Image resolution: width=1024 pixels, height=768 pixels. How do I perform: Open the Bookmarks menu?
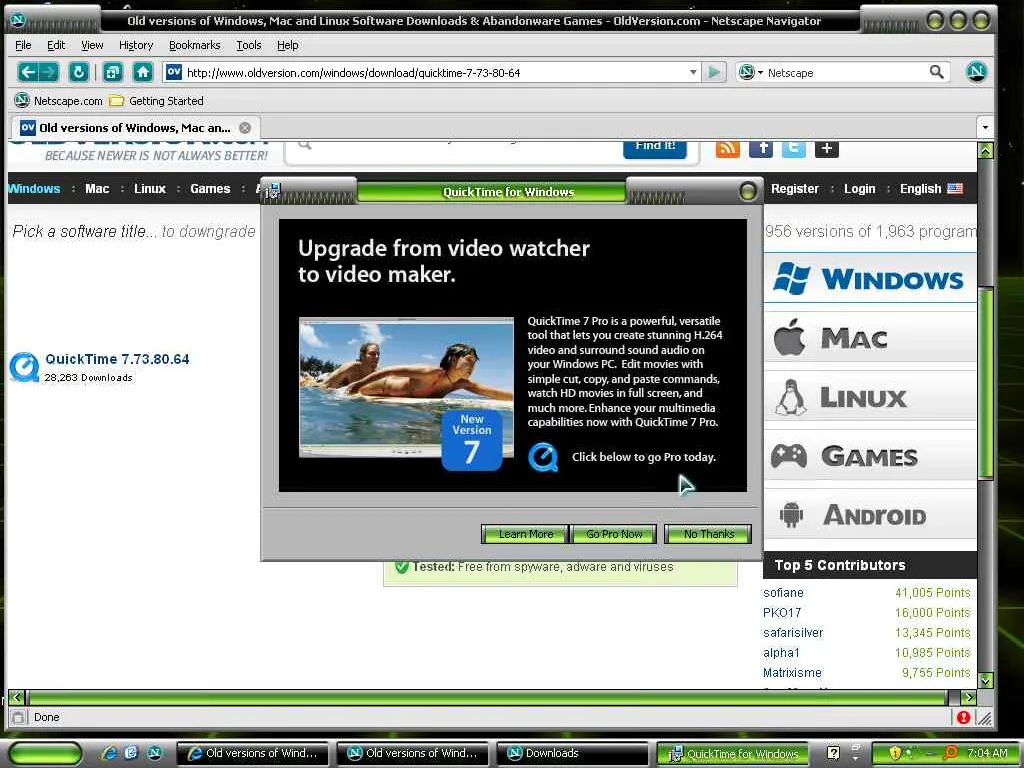pos(195,45)
